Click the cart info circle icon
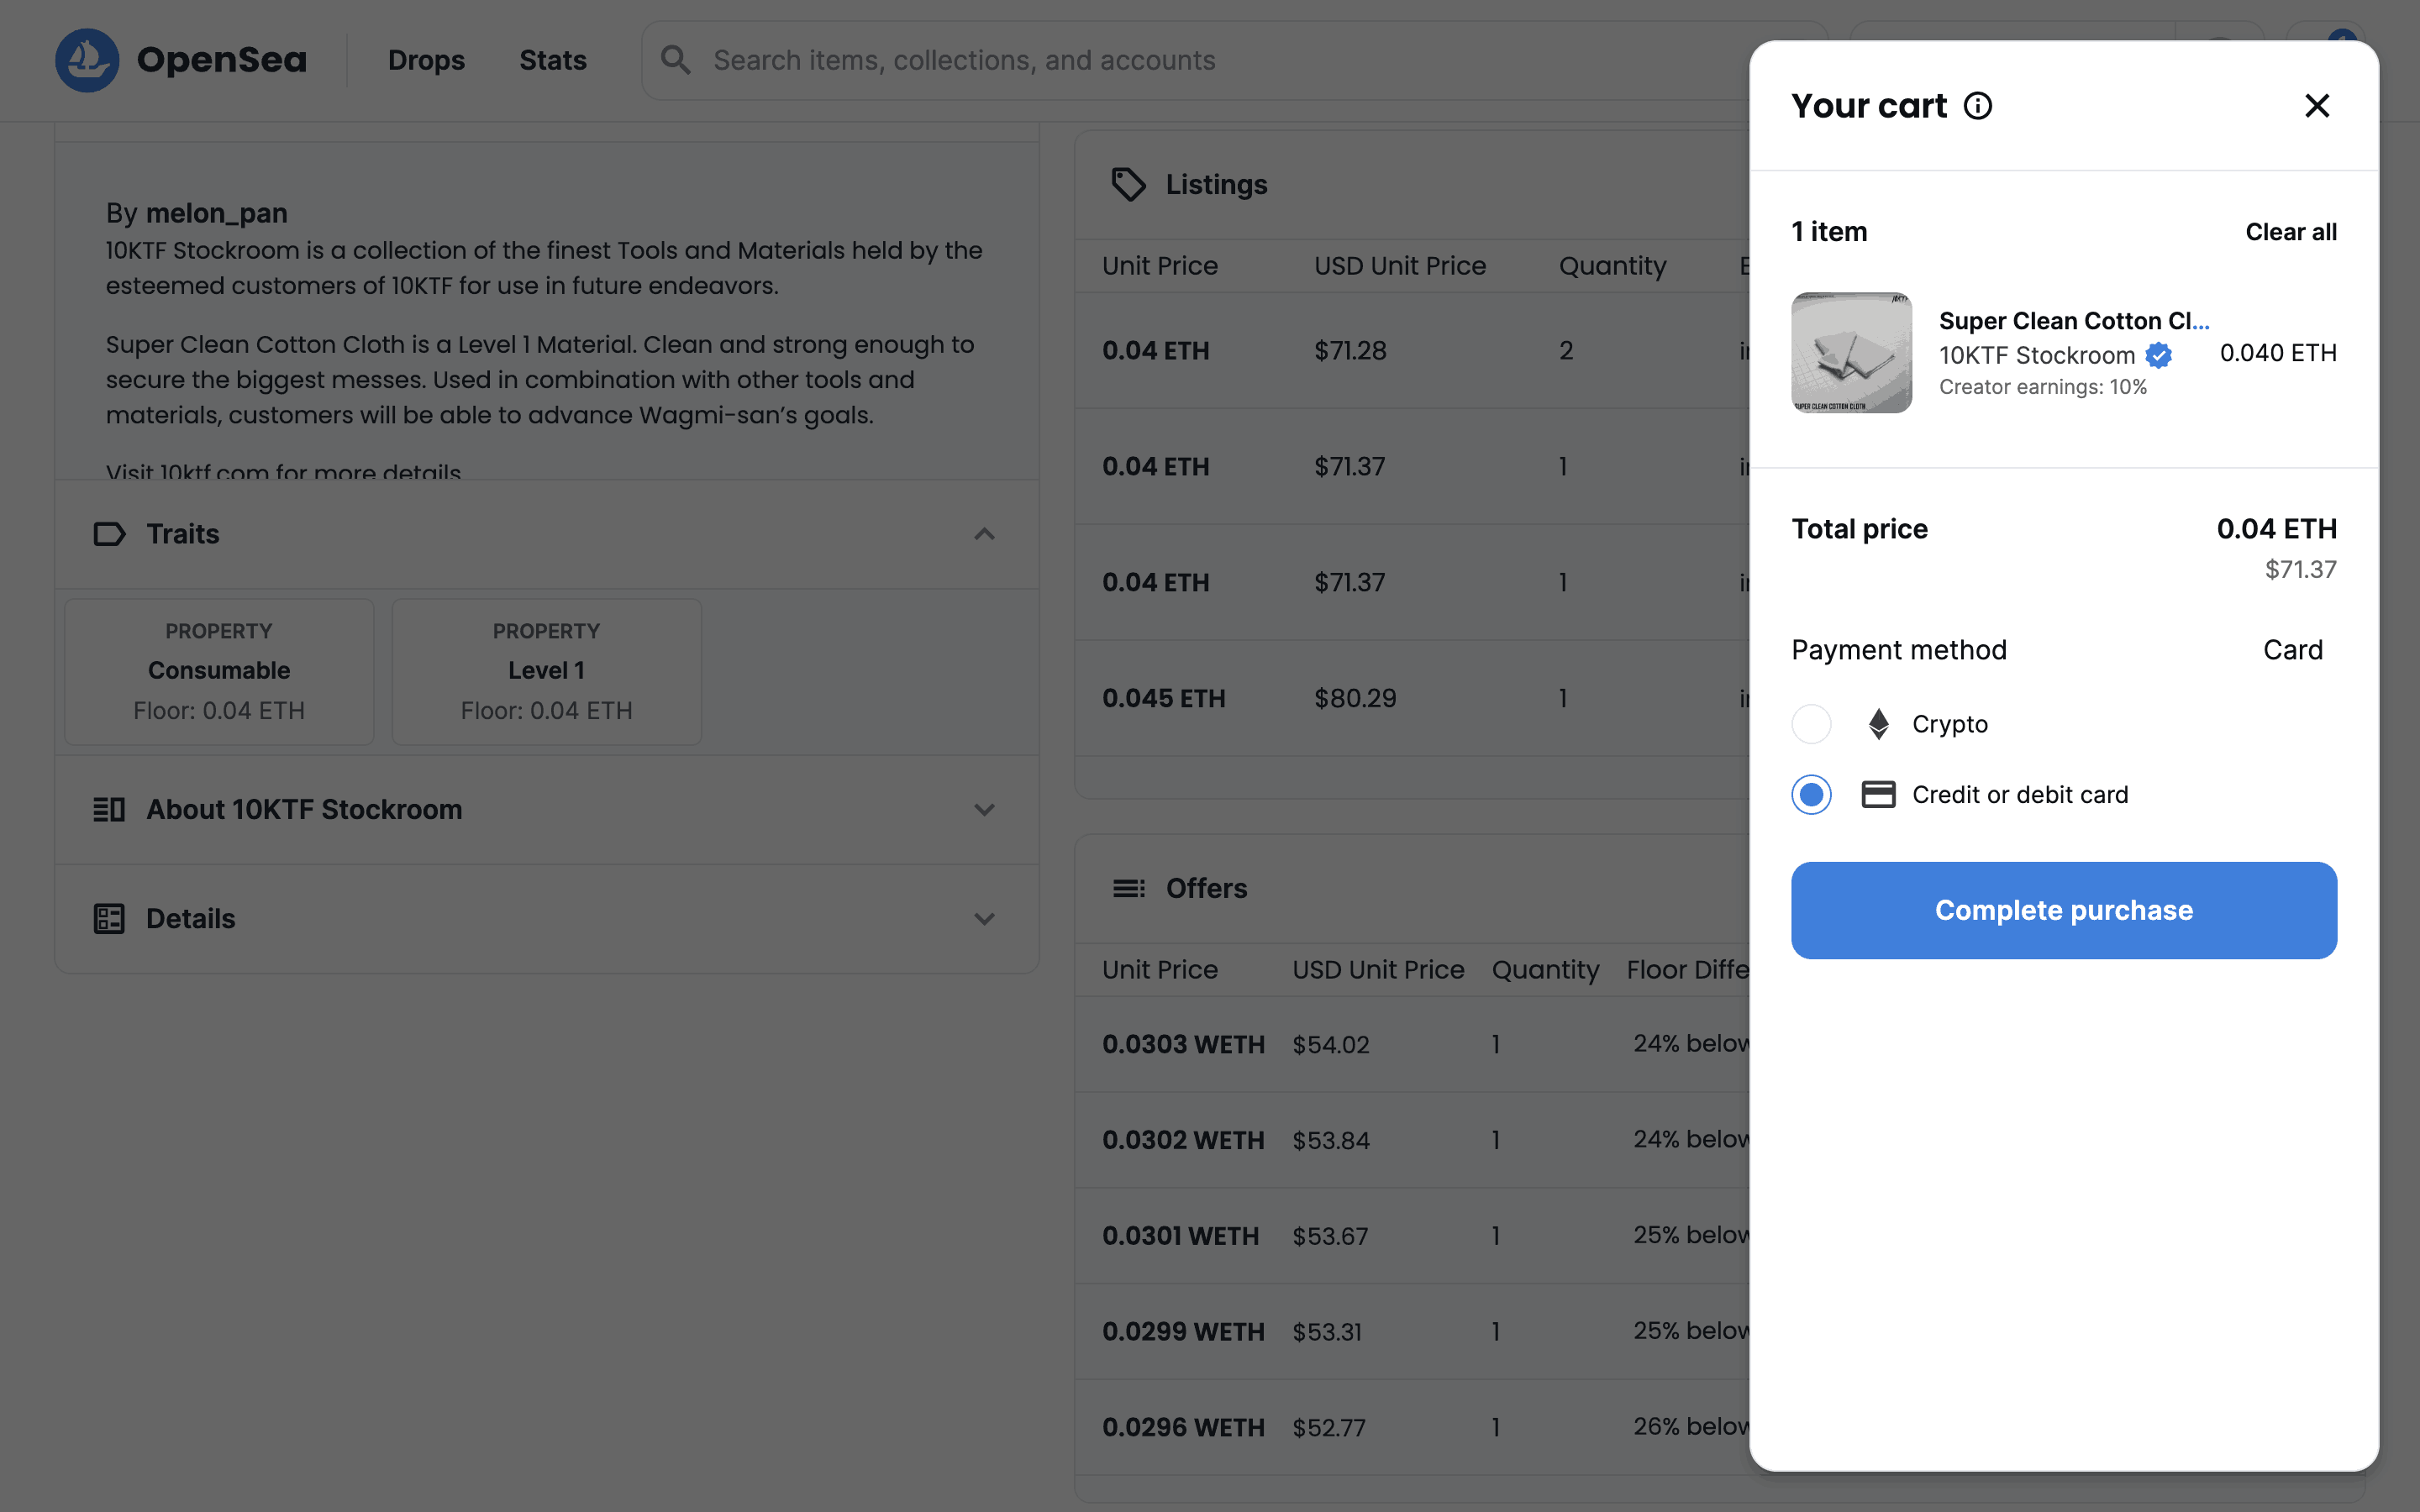Screen dimensions: 2420x1512 pos(1977,106)
